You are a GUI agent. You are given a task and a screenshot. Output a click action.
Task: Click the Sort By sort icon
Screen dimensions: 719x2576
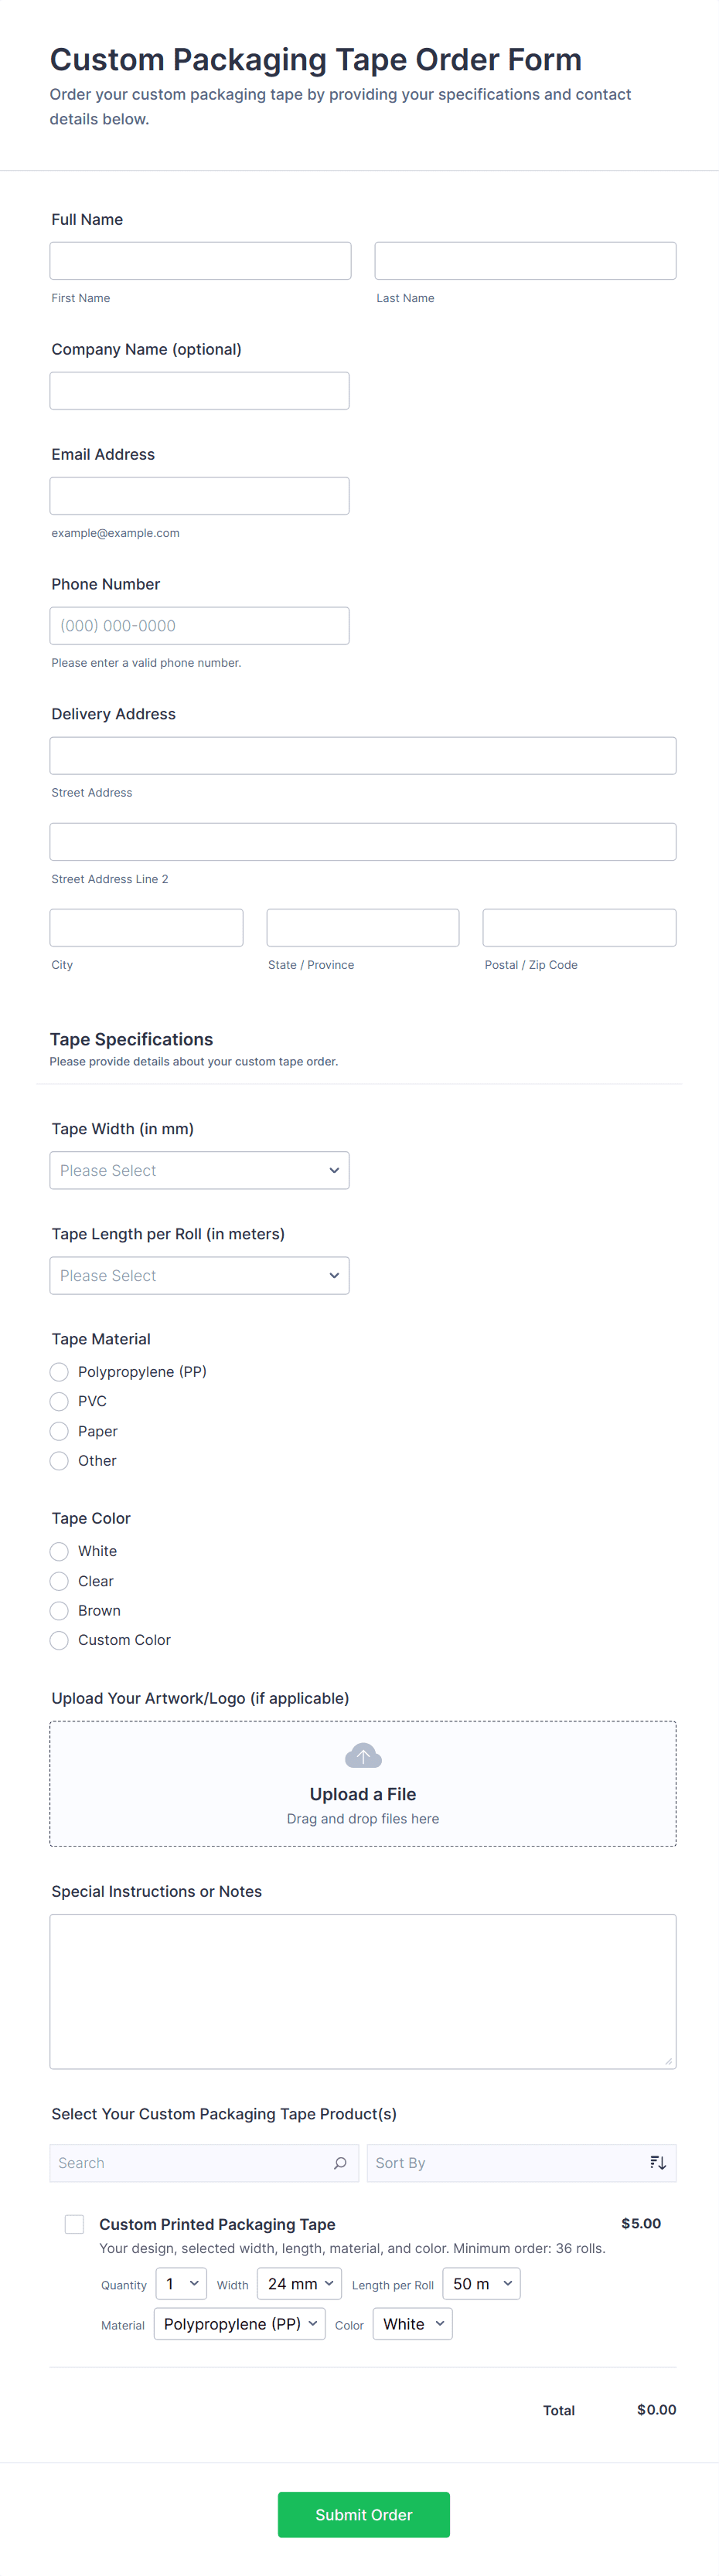pyautogui.click(x=657, y=2163)
